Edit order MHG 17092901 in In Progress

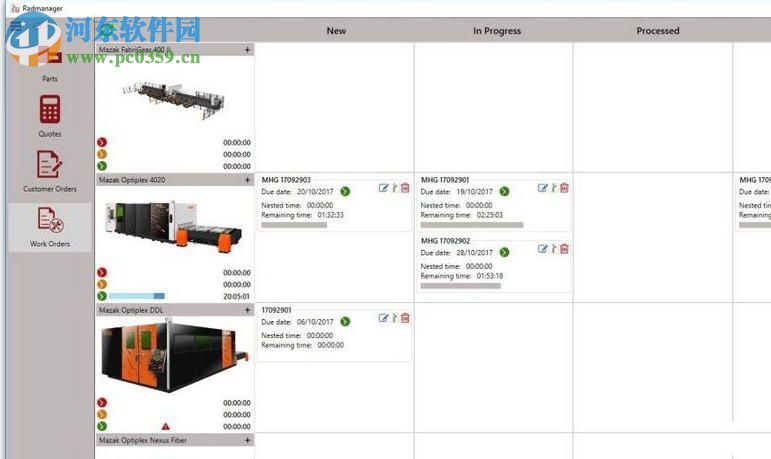point(542,188)
